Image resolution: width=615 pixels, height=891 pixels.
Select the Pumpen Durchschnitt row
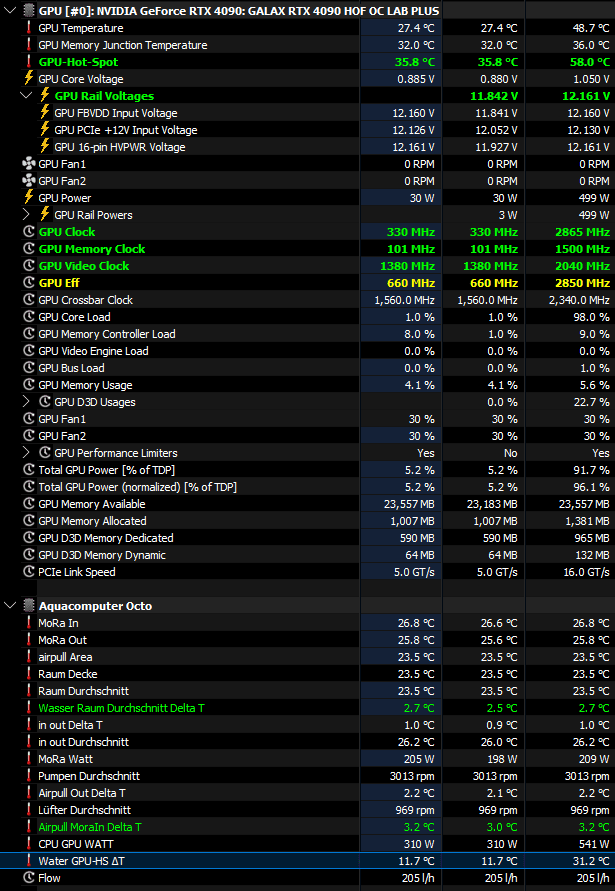click(308, 776)
